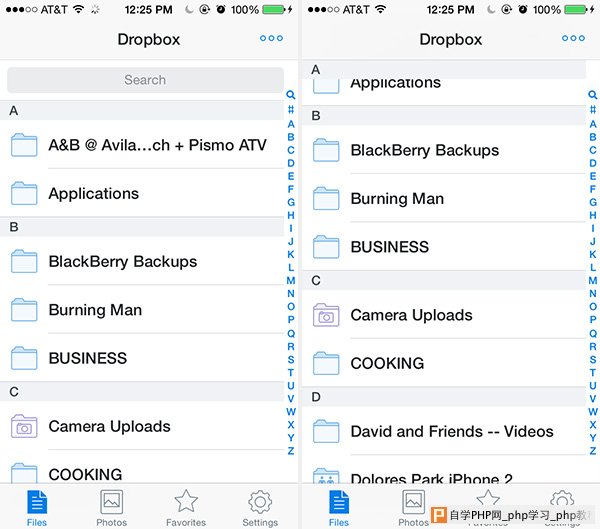Image resolution: width=600 pixels, height=529 pixels.
Task: Select 'Burning Man' text in right screen
Action: pyautogui.click(x=397, y=199)
